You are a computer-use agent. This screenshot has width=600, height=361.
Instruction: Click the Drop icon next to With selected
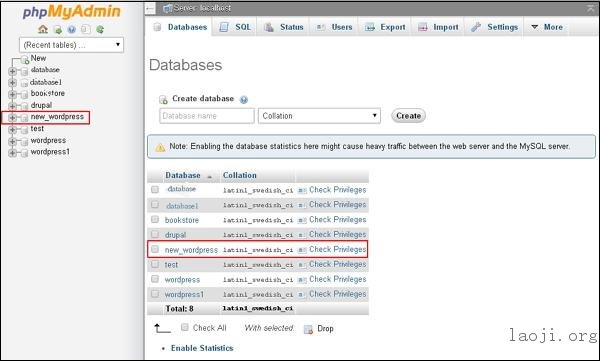pos(308,329)
